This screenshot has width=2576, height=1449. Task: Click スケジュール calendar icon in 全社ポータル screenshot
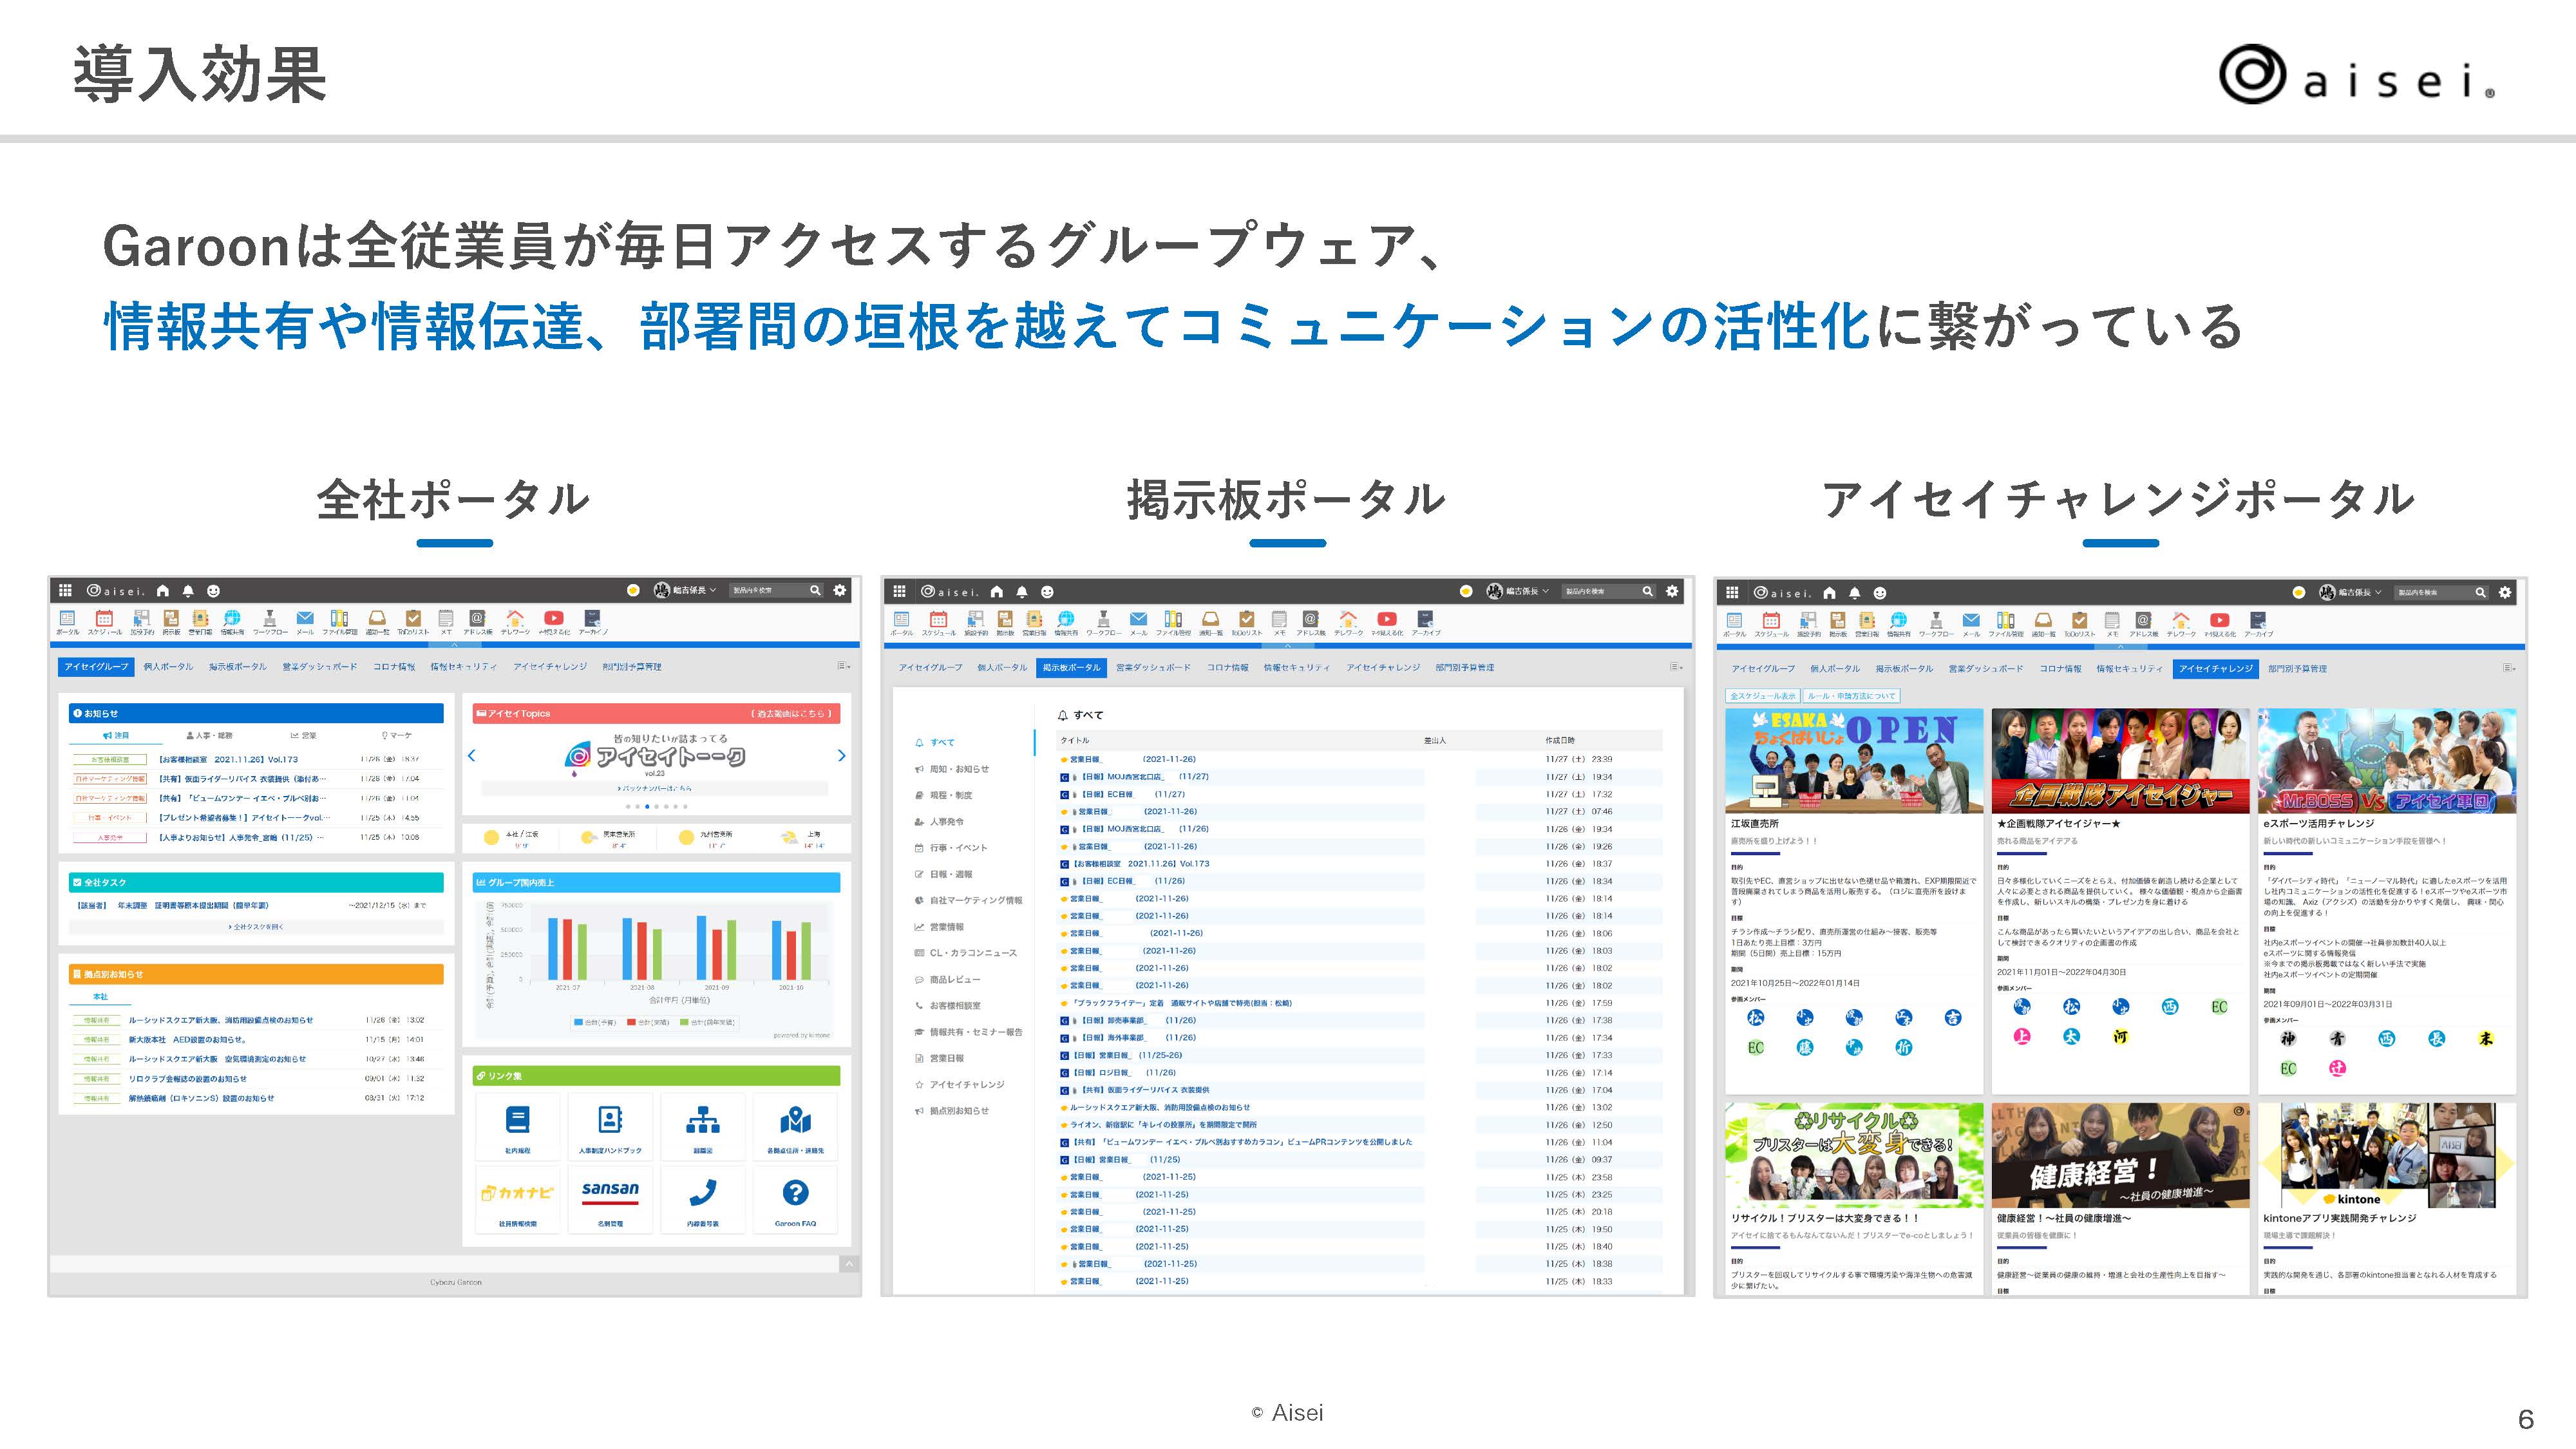pos(104,619)
